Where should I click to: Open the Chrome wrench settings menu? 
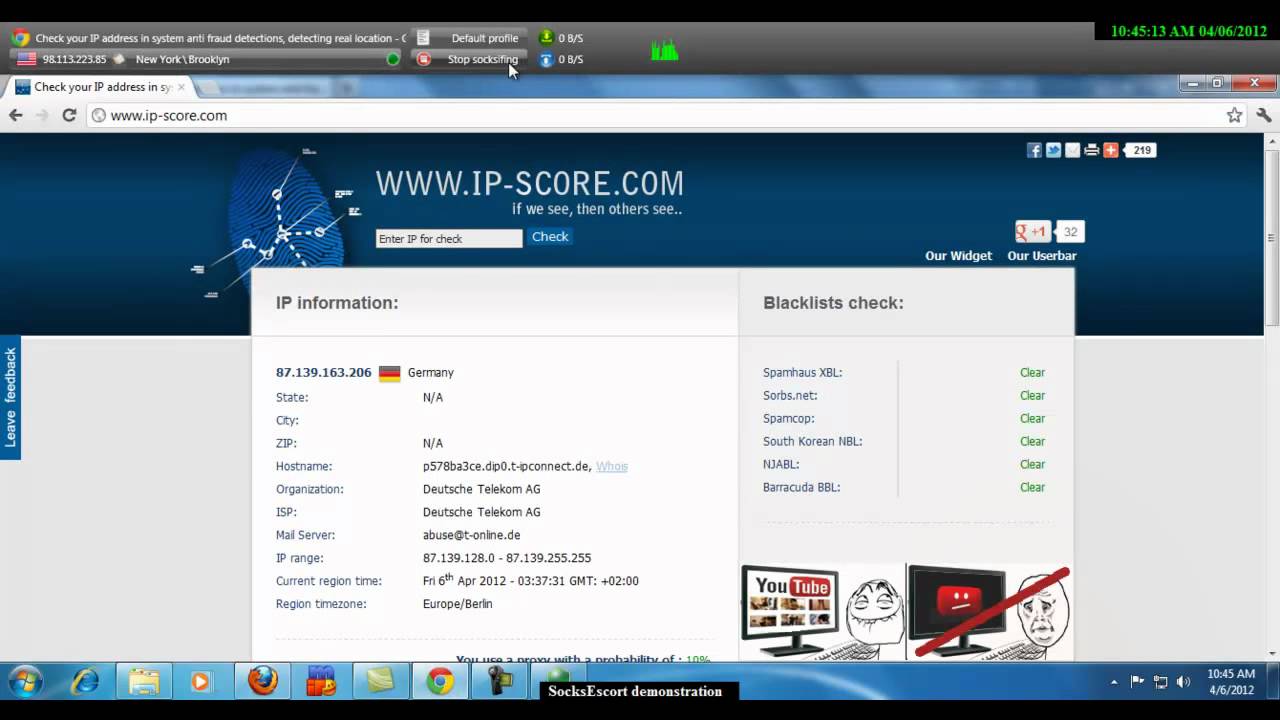click(x=1264, y=115)
